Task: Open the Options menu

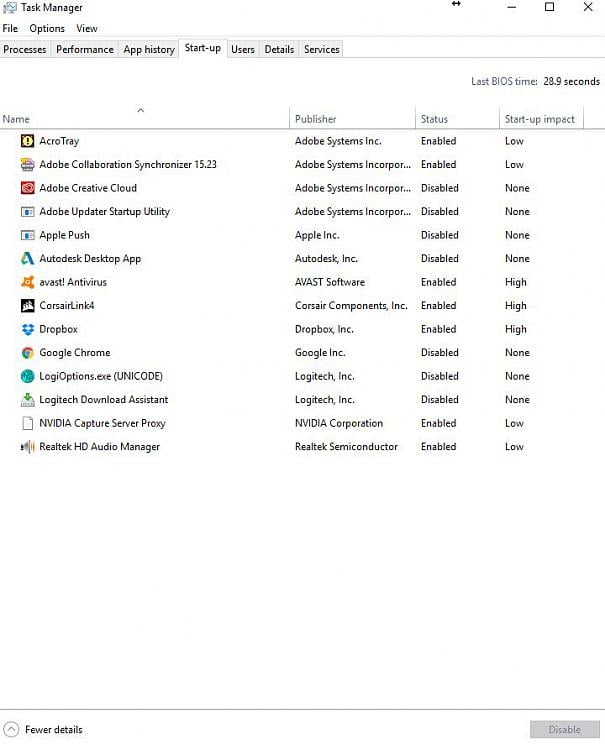Action: click(x=47, y=28)
